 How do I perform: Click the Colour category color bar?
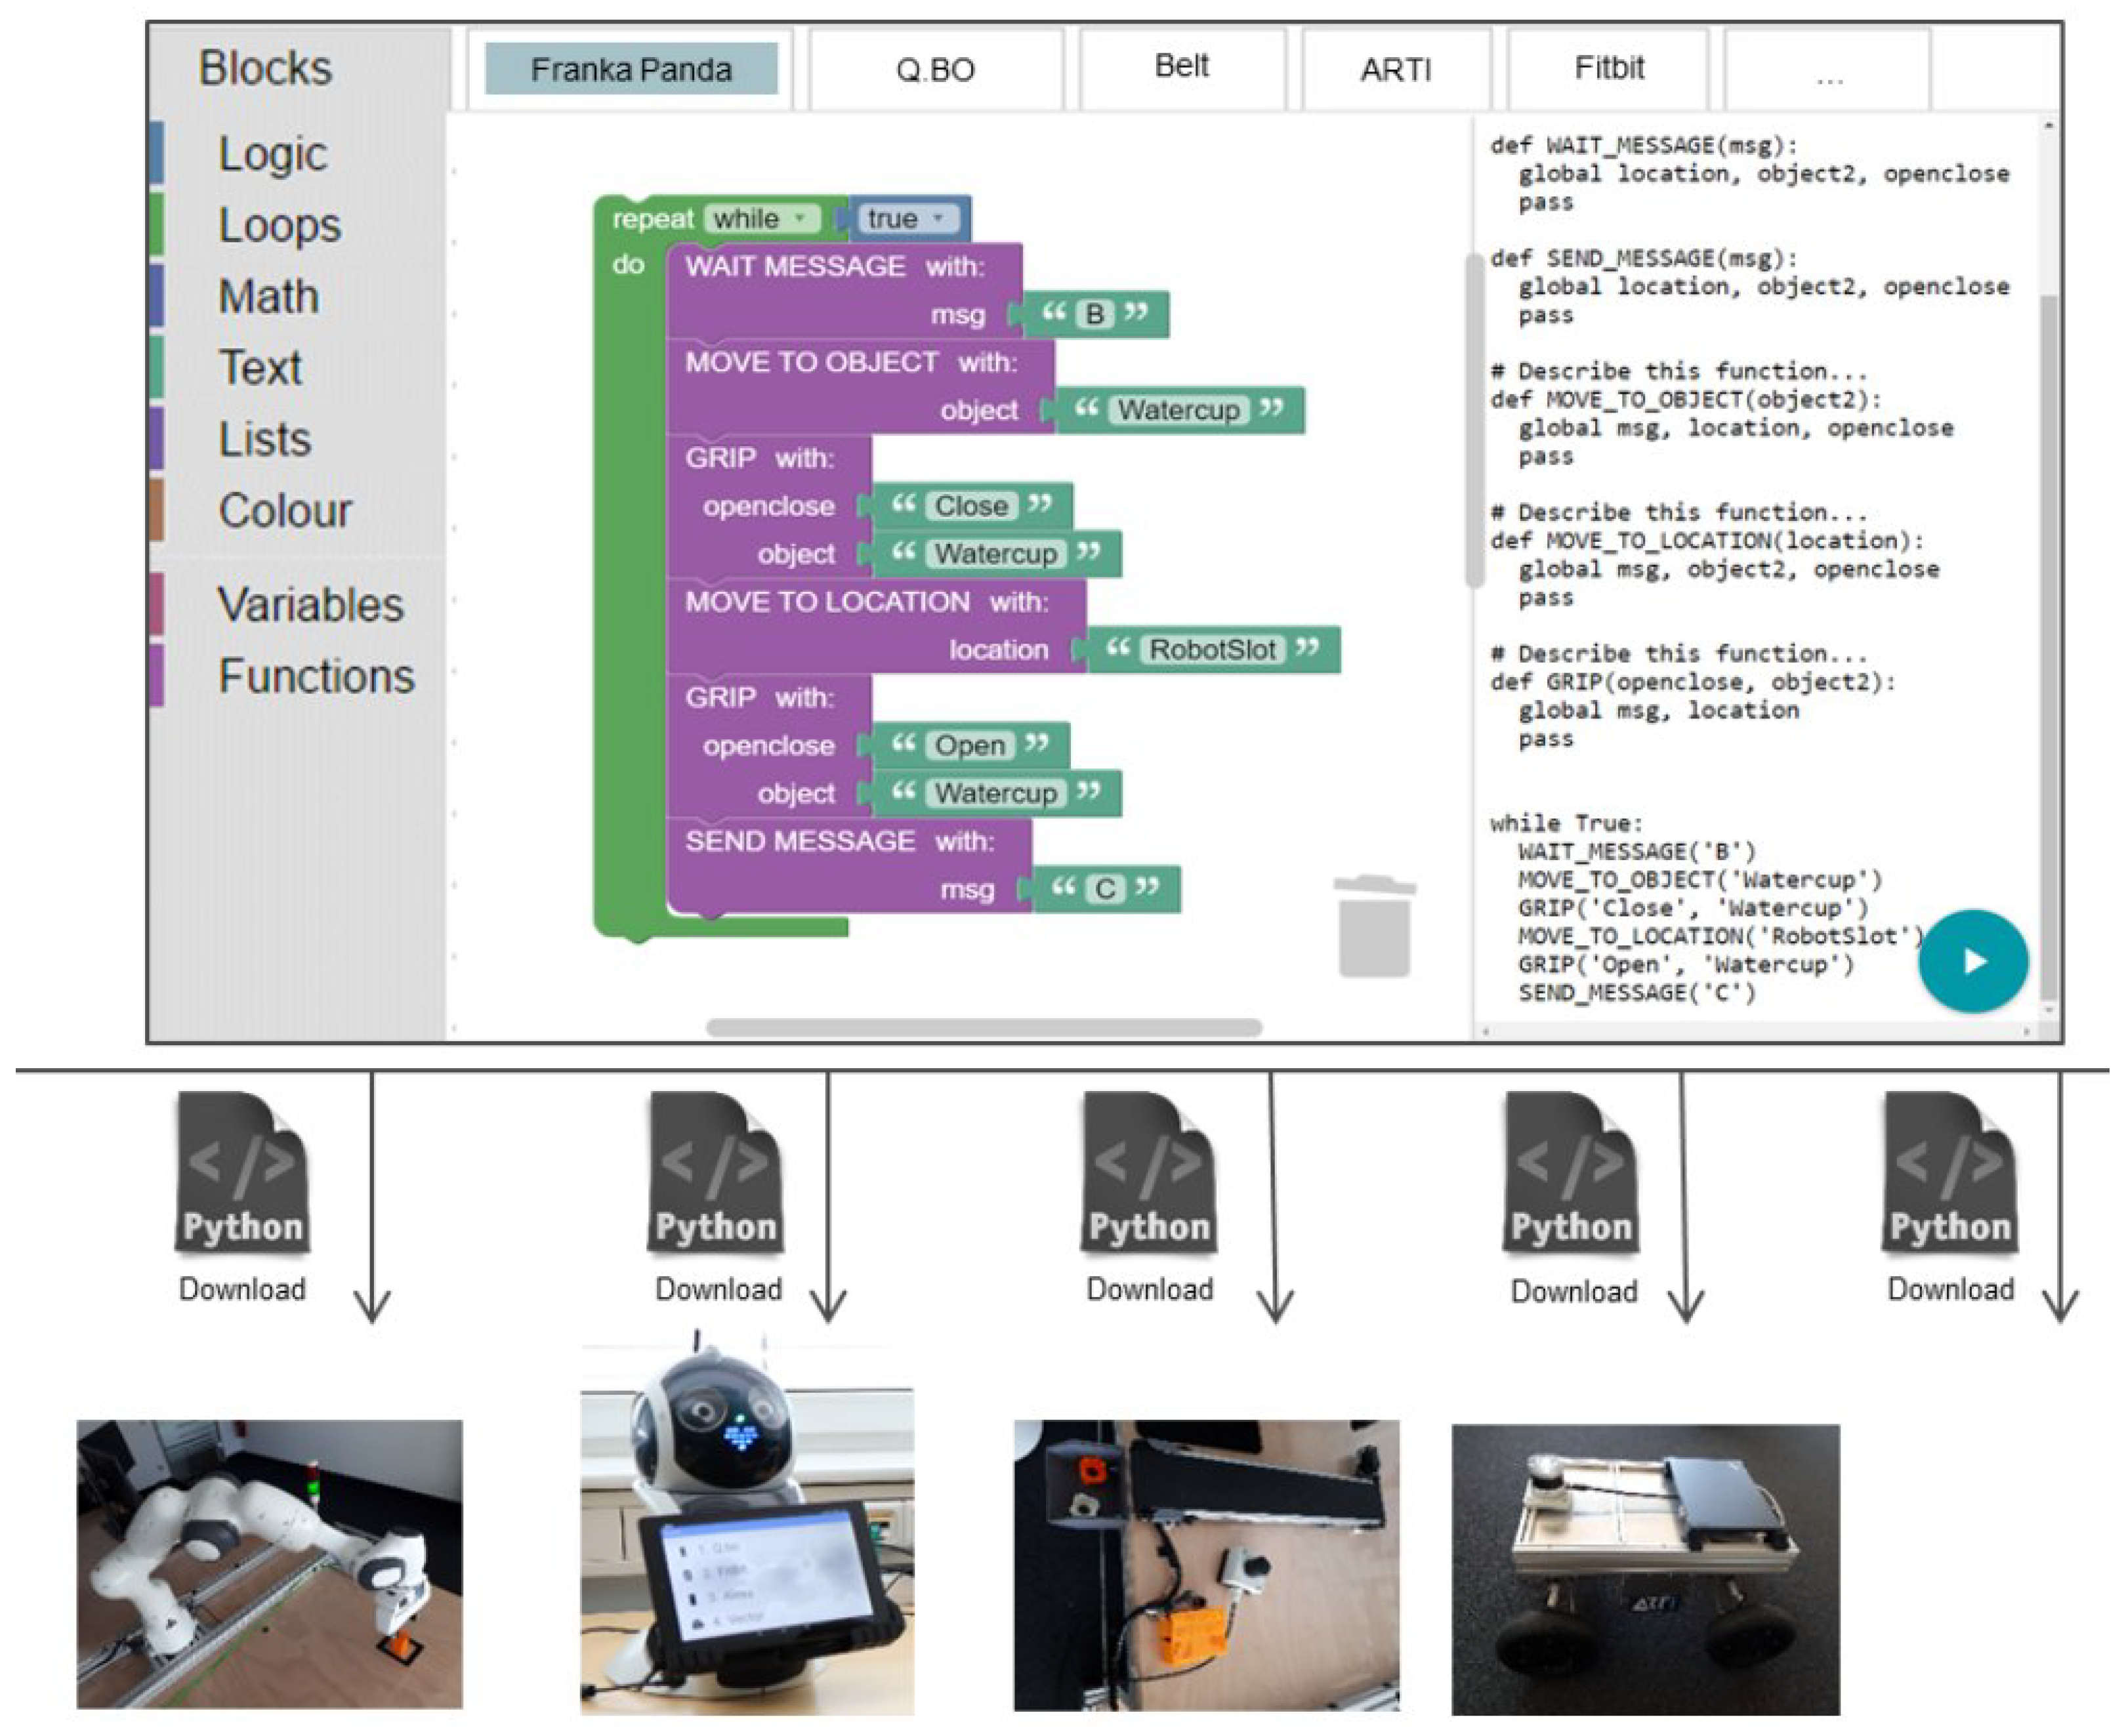pyautogui.click(x=157, y=510)
